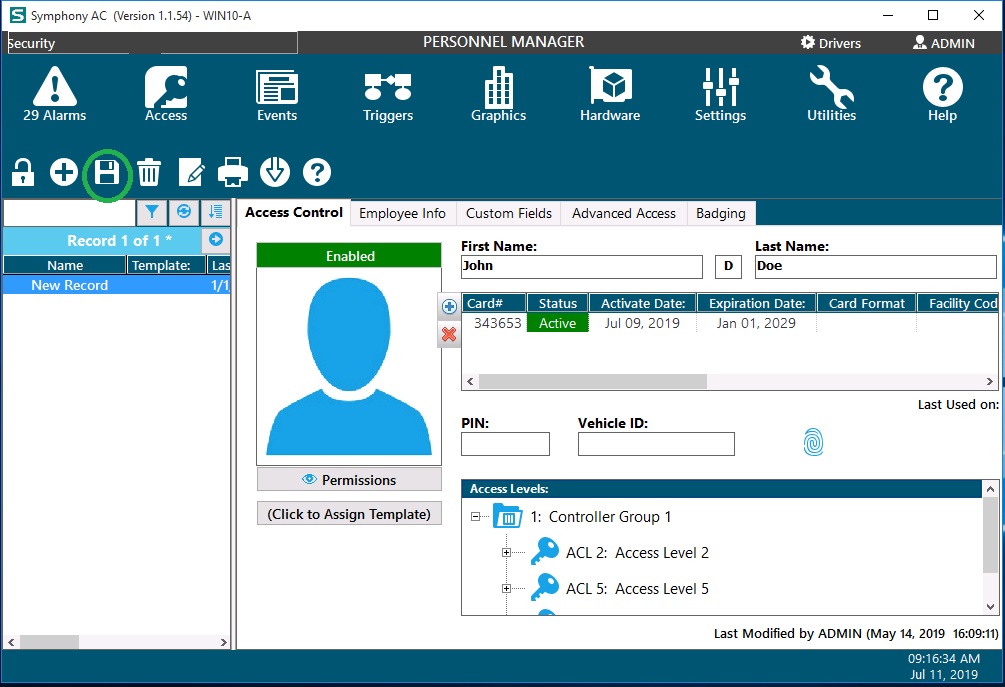Add a new card with plus icon

coord(449,307)
